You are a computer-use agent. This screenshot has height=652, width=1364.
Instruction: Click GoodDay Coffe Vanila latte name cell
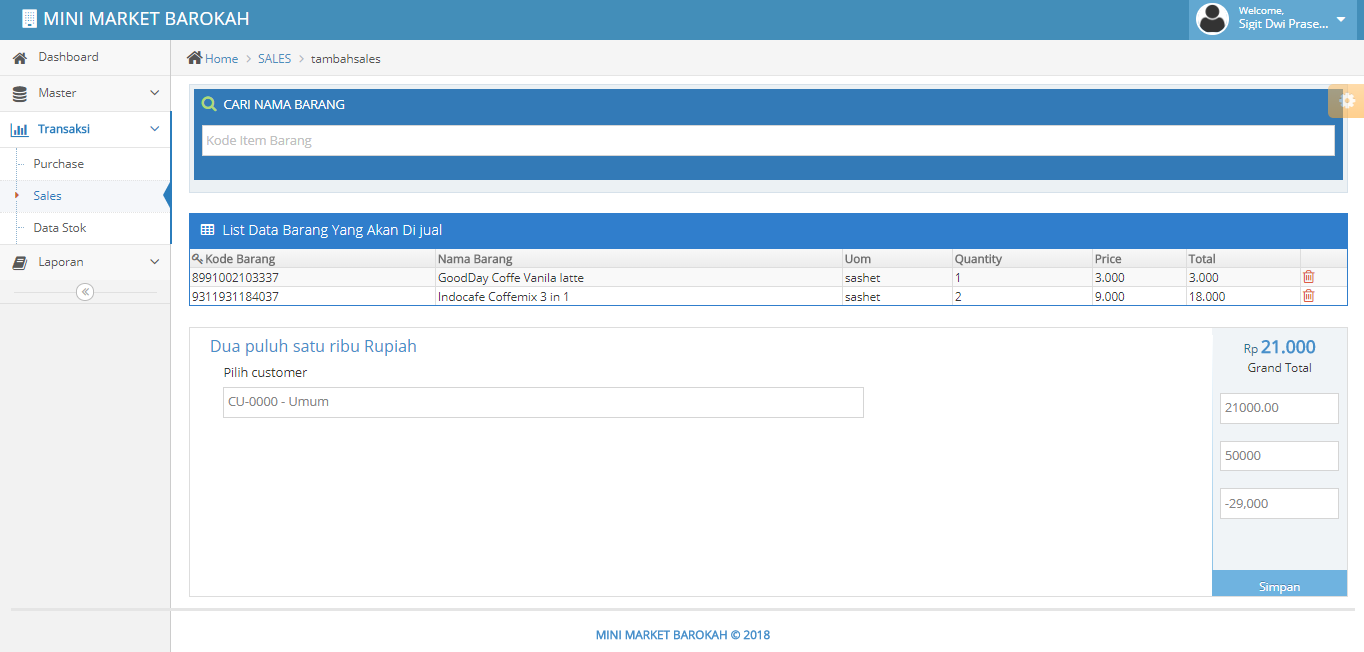coord(639,277)
